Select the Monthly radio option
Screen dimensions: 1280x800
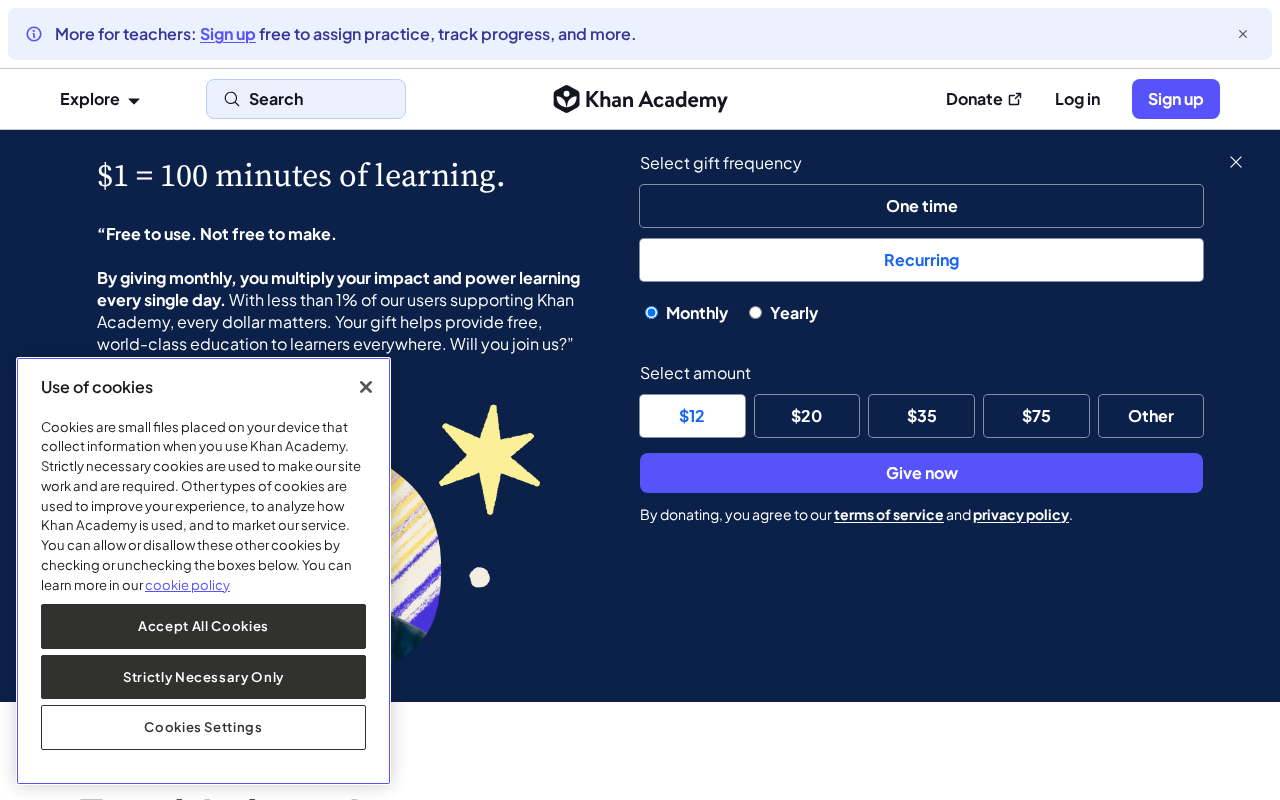[x=652, y=313]
